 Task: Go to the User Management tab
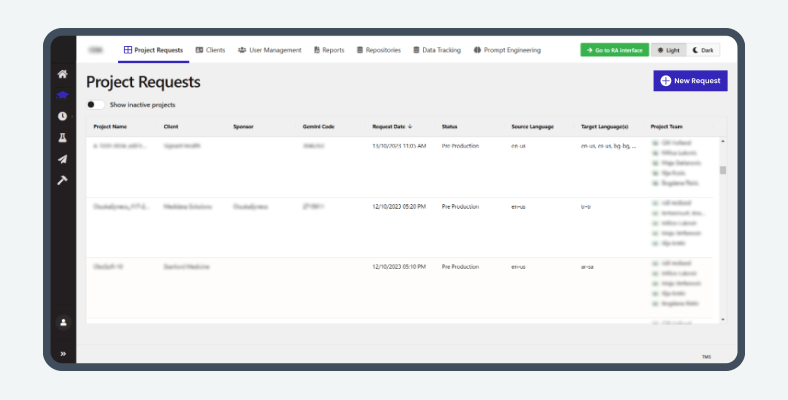(x=269, y=50)
